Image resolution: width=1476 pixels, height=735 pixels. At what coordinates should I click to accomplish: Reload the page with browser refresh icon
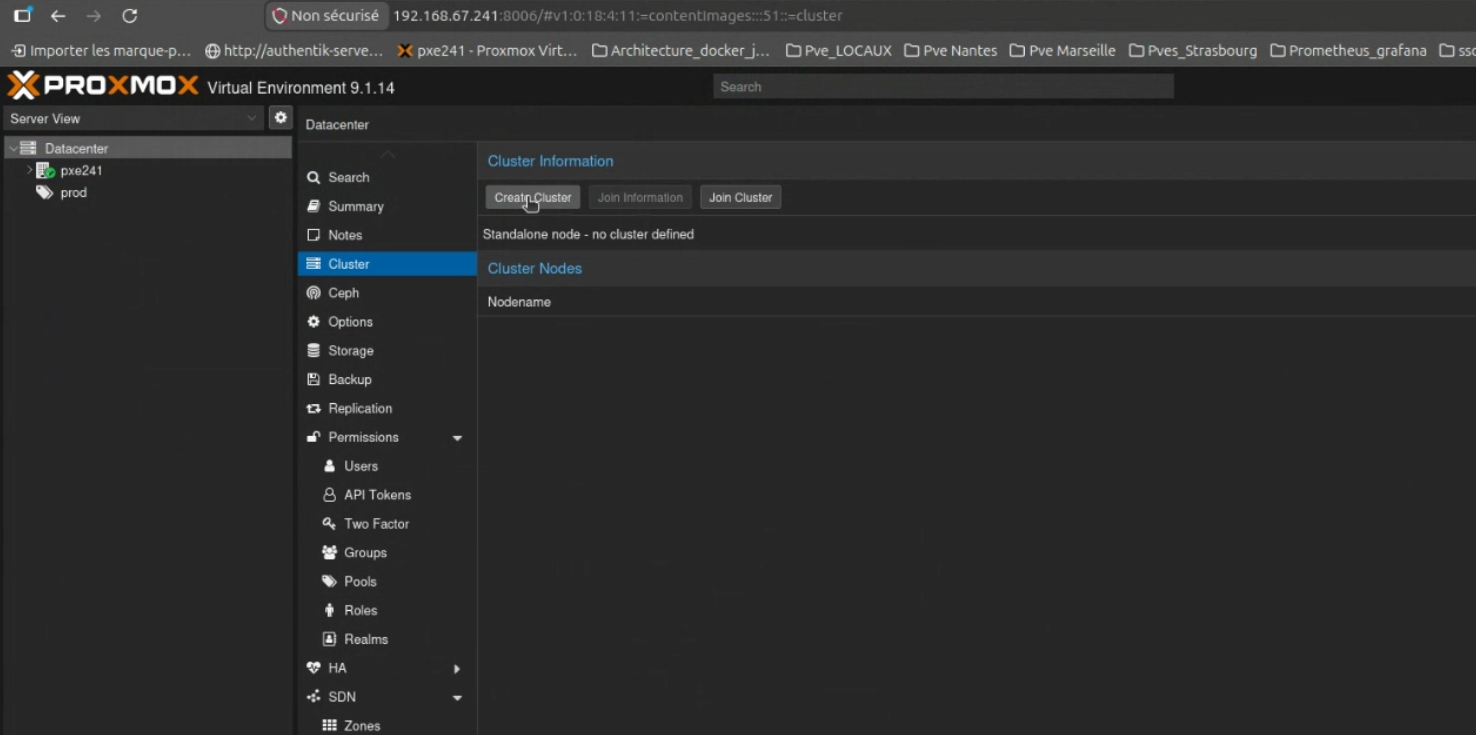click(129, 16)
